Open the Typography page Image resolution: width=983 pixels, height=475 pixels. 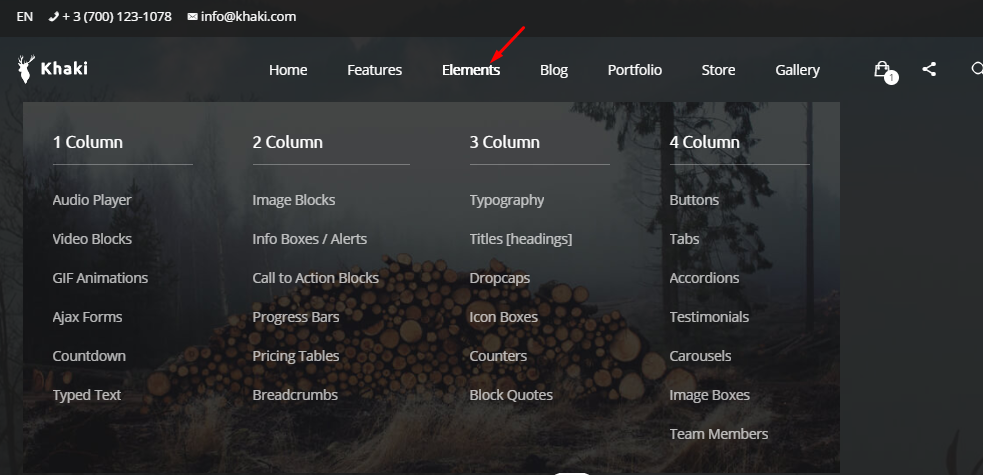click(x=507, y=201)
